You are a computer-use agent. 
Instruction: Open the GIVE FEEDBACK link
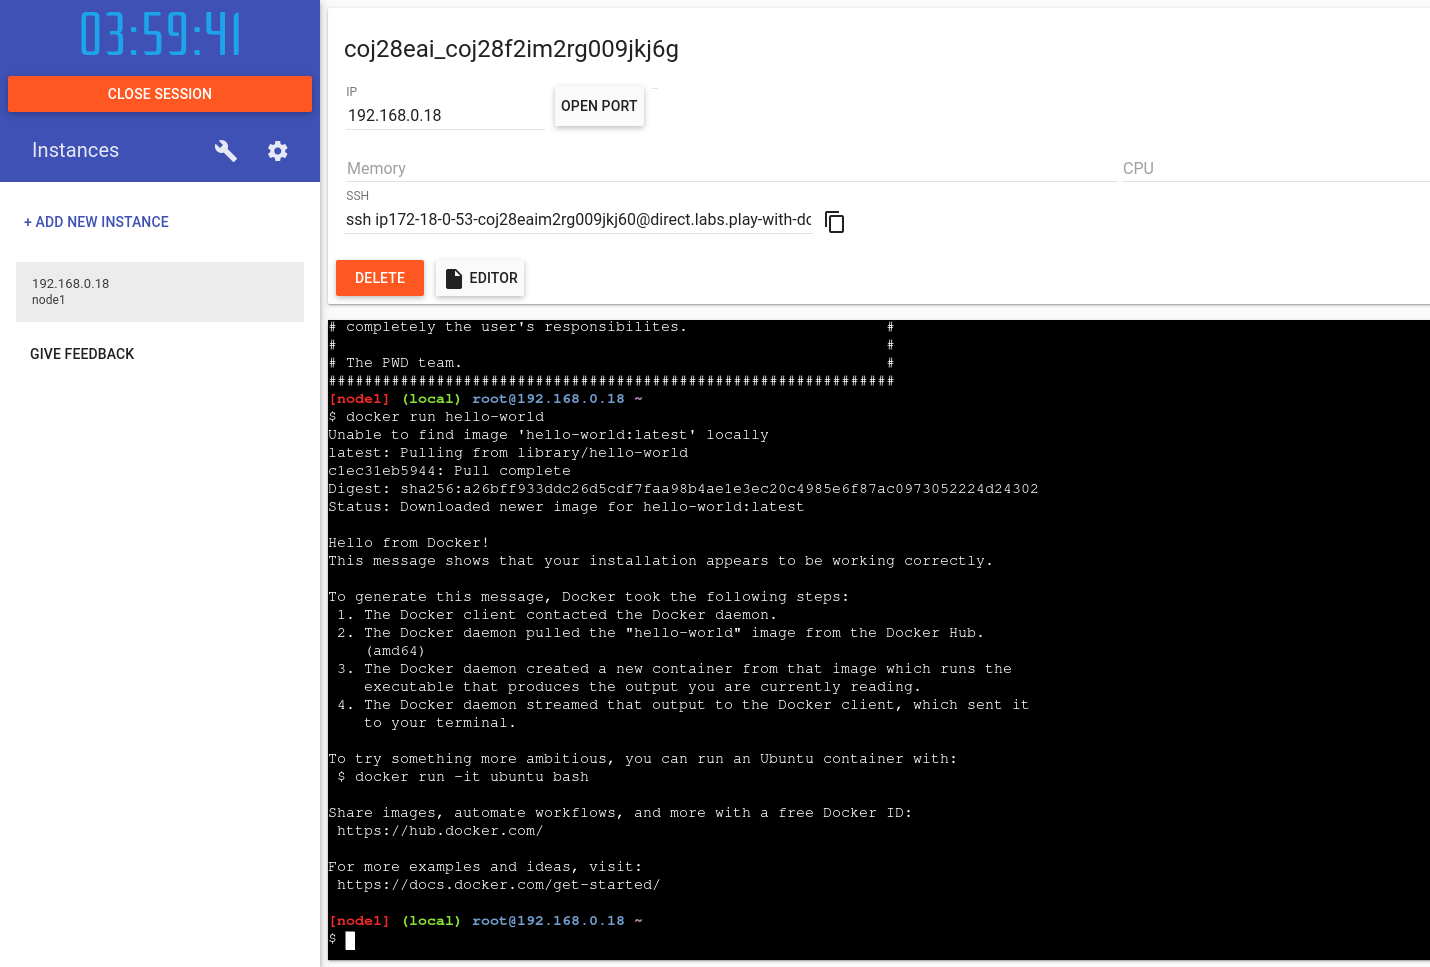pos(82,354)
